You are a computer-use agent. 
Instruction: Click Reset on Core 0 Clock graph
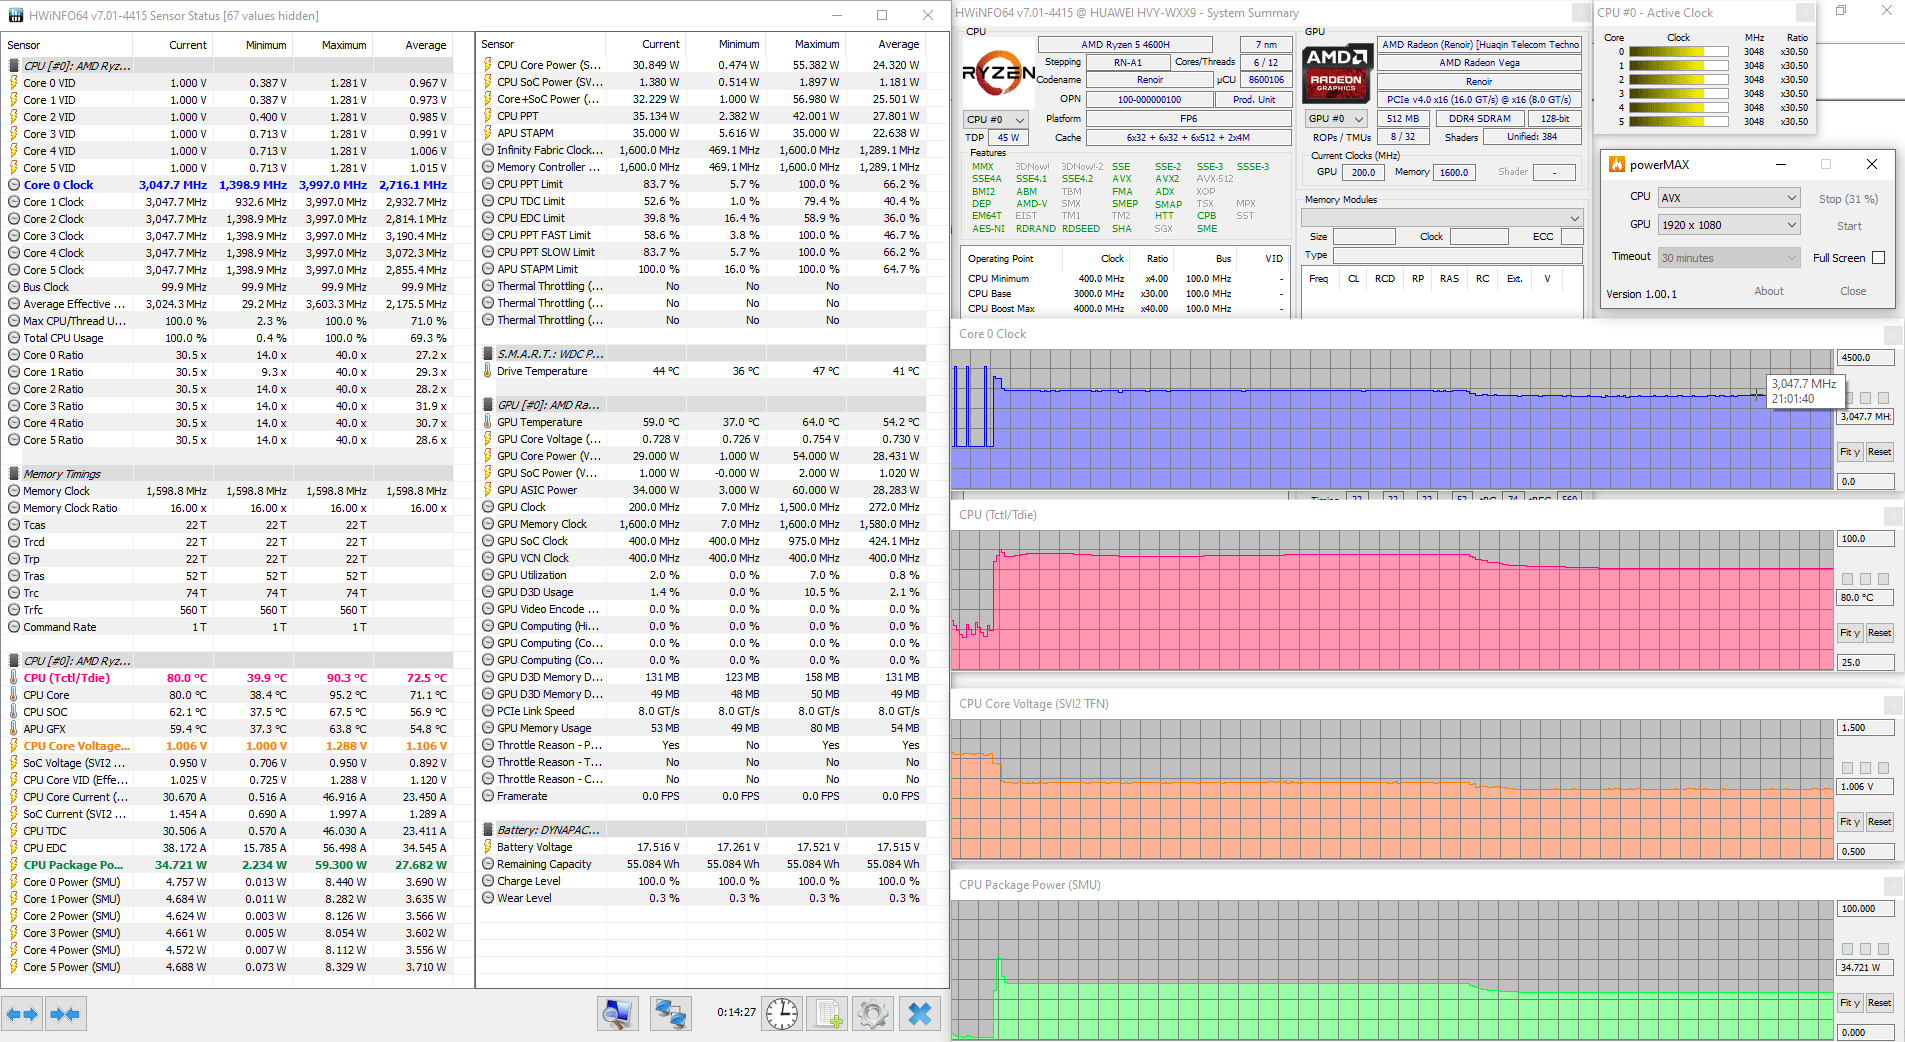[1880, 452]
